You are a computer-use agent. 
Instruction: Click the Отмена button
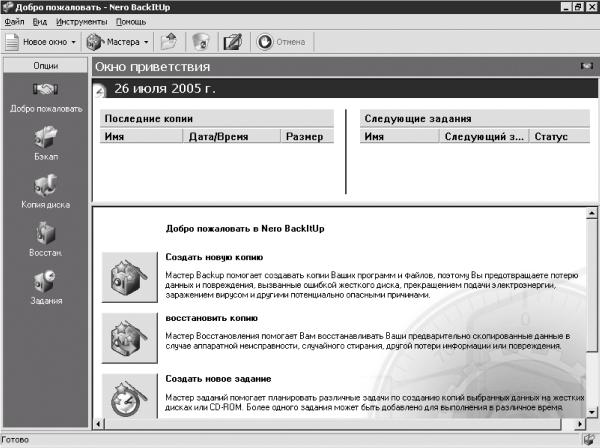pos(281,42)
